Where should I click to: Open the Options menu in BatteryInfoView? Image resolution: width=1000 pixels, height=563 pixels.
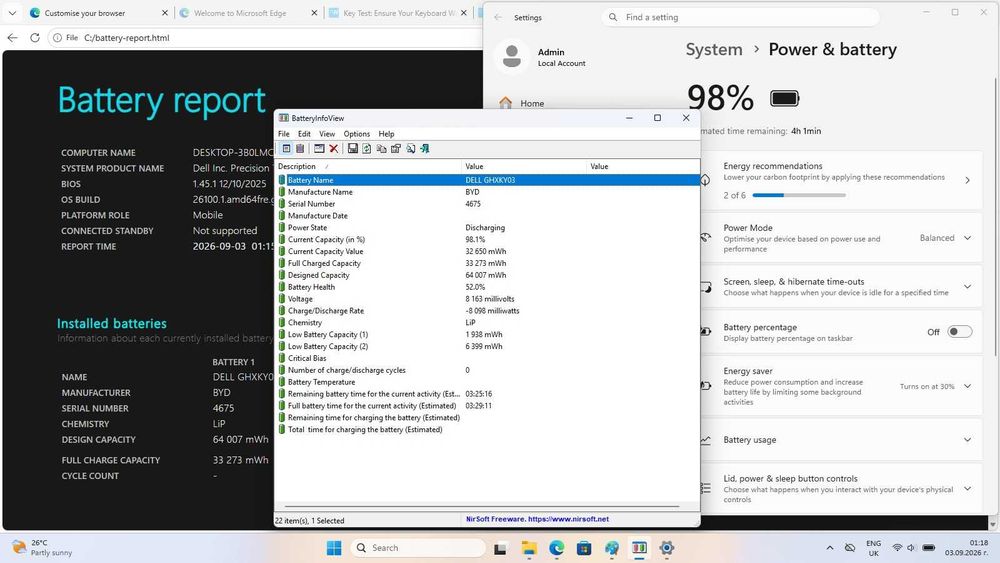[357, 134]
